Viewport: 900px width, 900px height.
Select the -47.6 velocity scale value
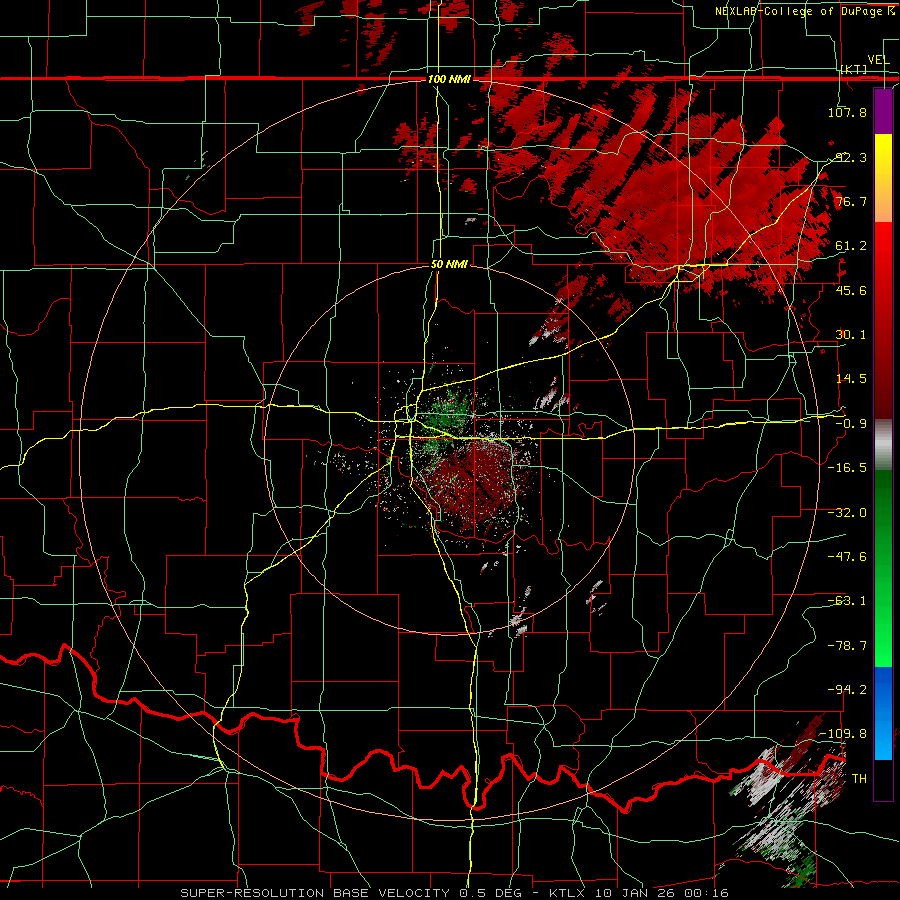(x=847, y=557)
